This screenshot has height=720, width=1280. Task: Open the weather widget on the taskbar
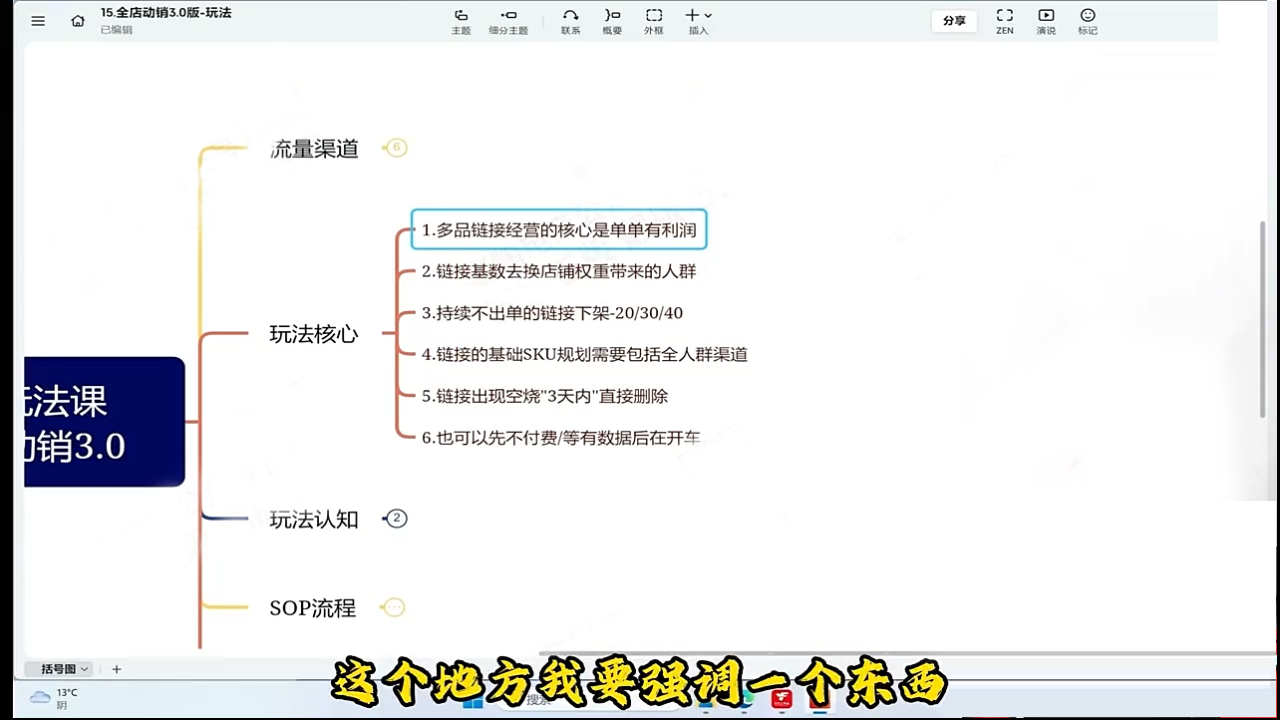tap(55, 698)
